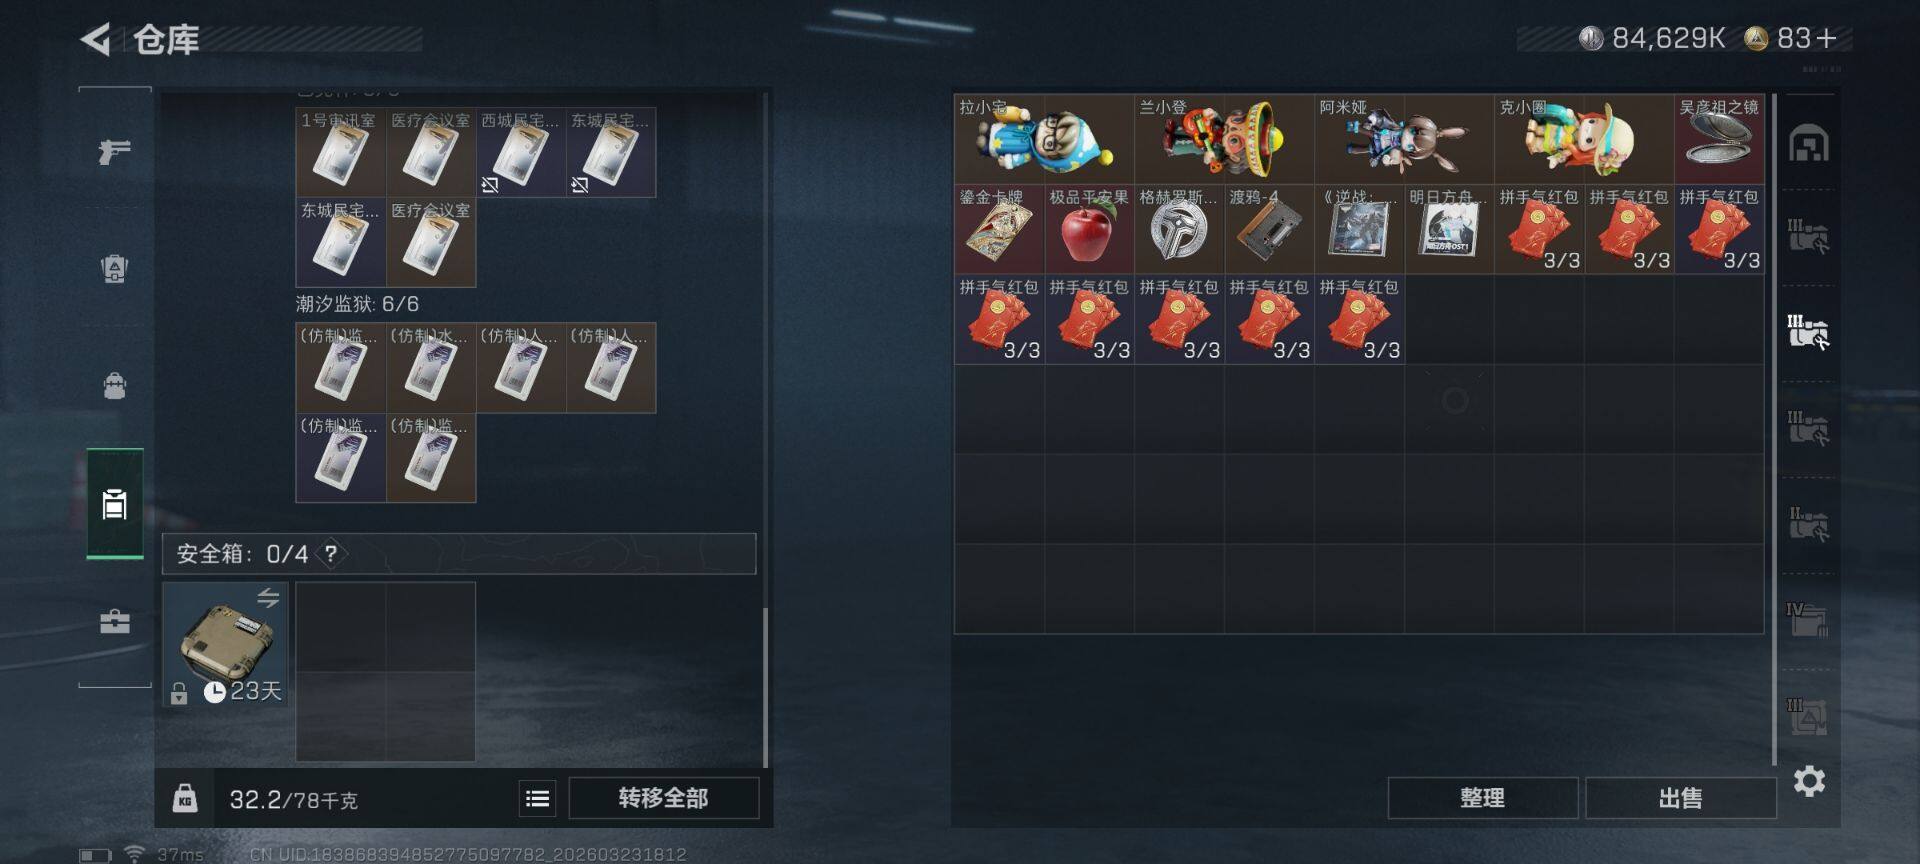Select the 极品平安果 red apple item

1090,229
